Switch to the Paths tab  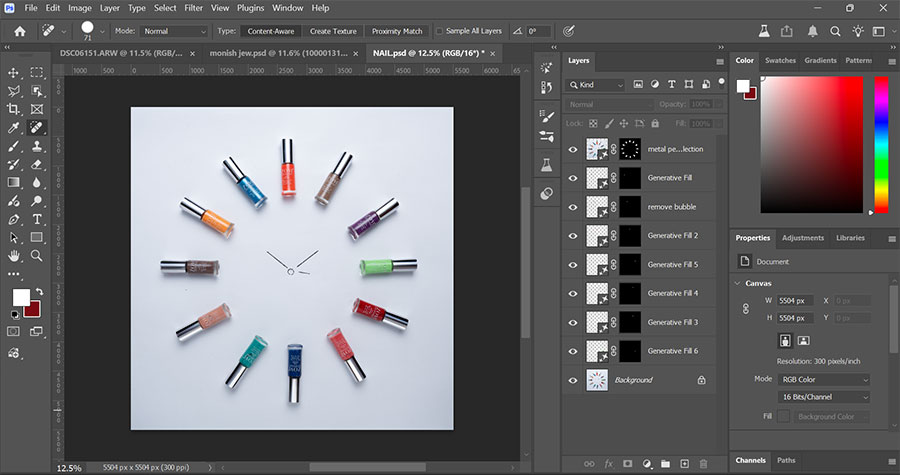786,460
